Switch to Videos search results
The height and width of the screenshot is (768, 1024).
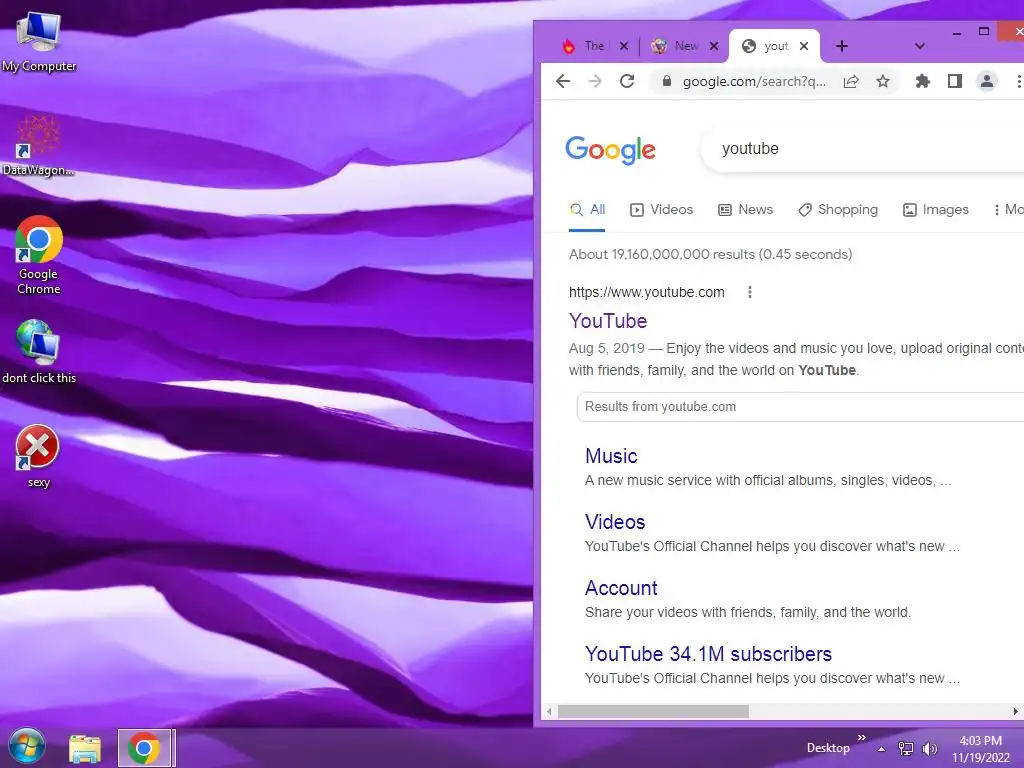point(661,210)
